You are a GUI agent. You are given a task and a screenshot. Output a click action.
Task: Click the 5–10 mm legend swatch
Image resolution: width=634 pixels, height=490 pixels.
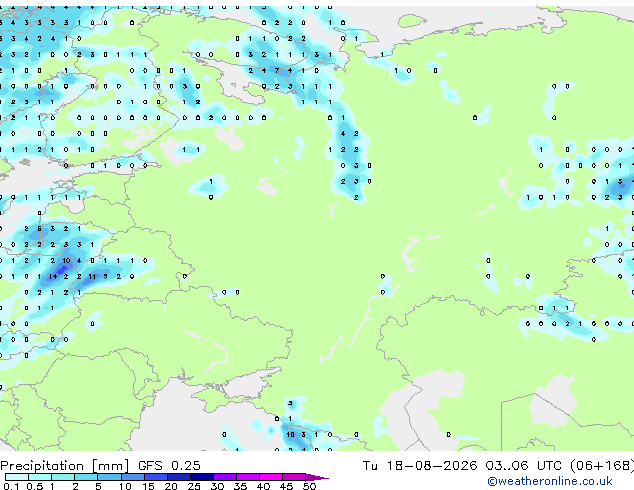[109, 477]
